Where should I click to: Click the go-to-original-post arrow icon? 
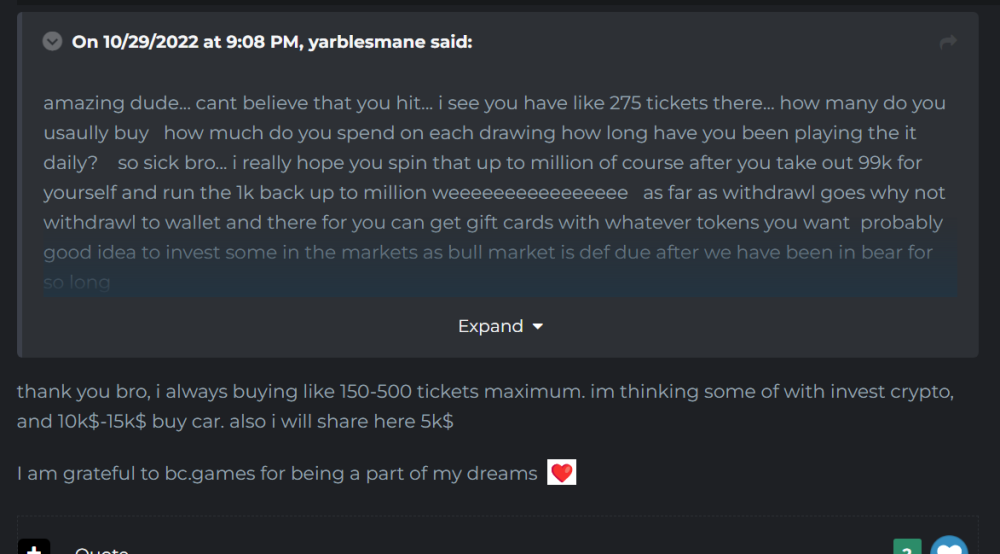click(948, 41)
